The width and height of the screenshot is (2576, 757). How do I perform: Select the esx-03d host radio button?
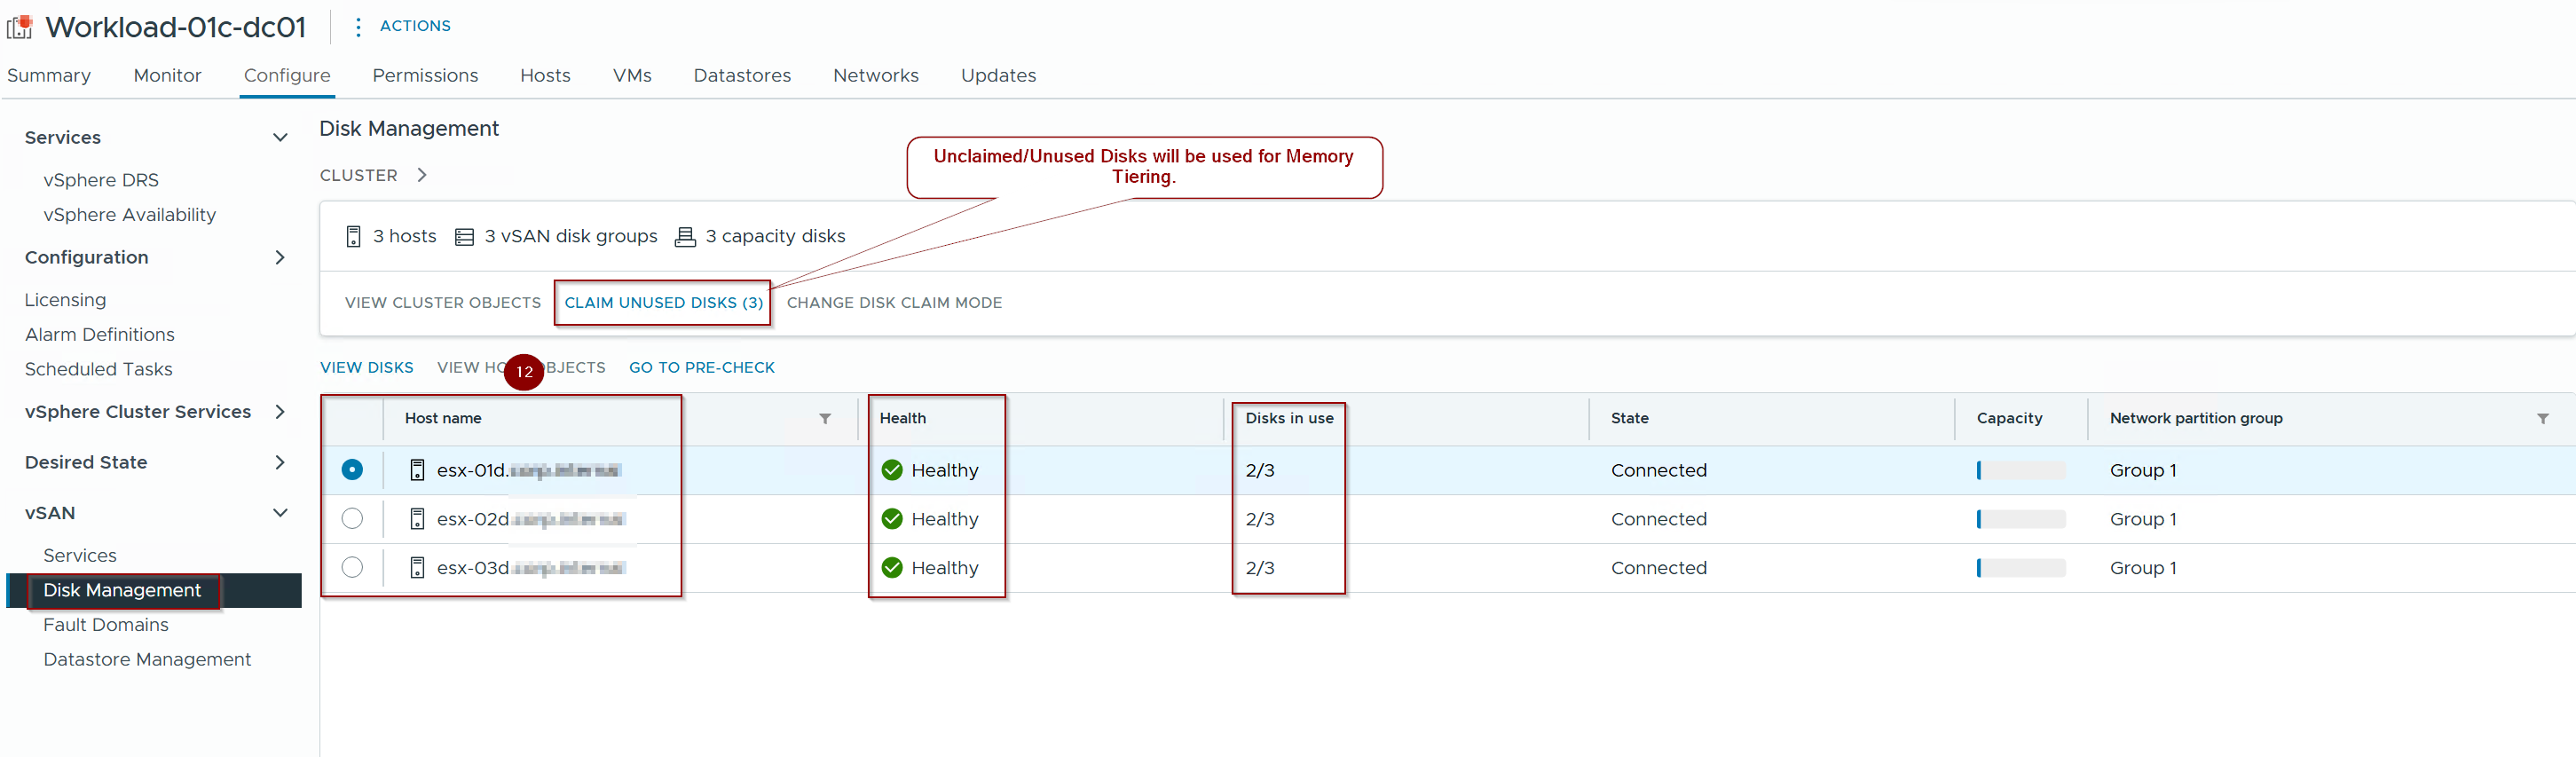click(x=352, y=568)
